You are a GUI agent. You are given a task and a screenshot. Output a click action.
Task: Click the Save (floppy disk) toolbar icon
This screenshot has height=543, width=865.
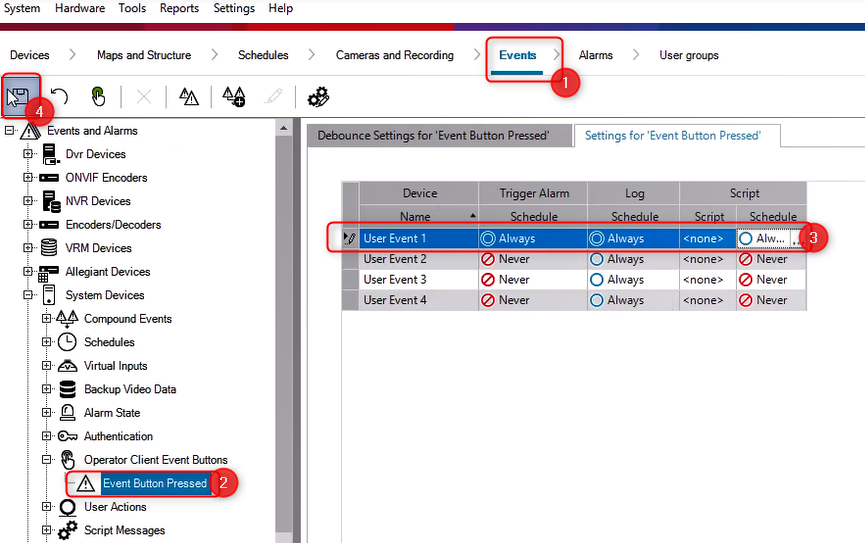pos(18,97)
